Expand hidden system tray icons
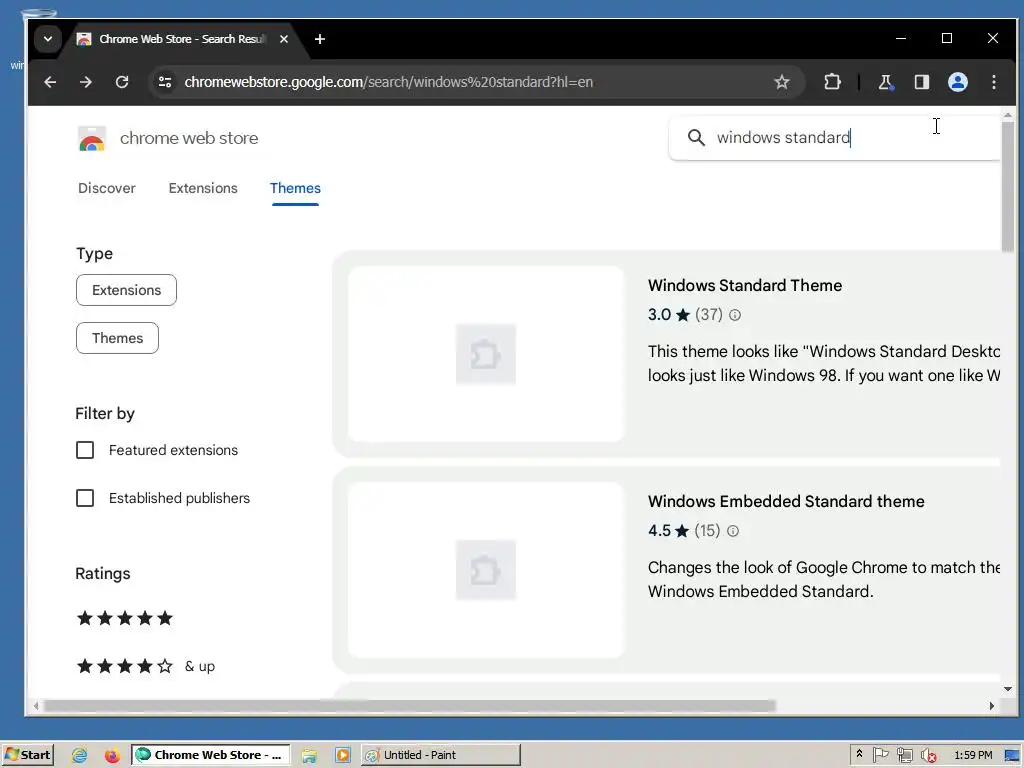Screen dimensions: 1024x768 pos(859,754)
